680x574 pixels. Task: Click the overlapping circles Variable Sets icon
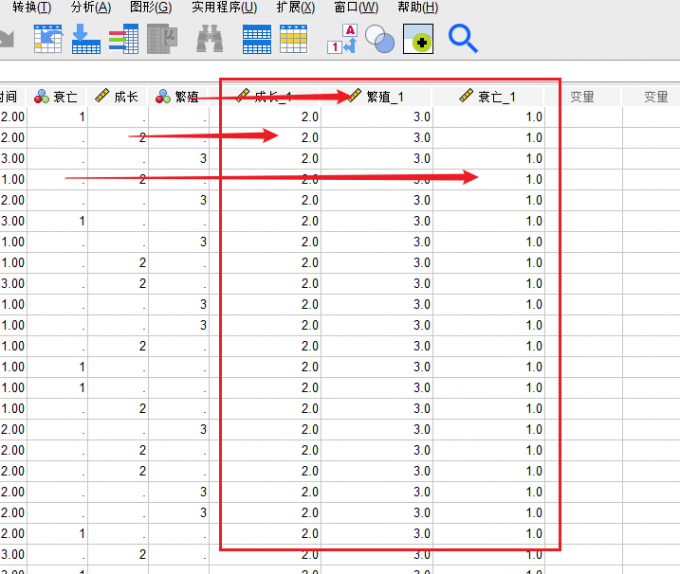(x=380, y=39)
